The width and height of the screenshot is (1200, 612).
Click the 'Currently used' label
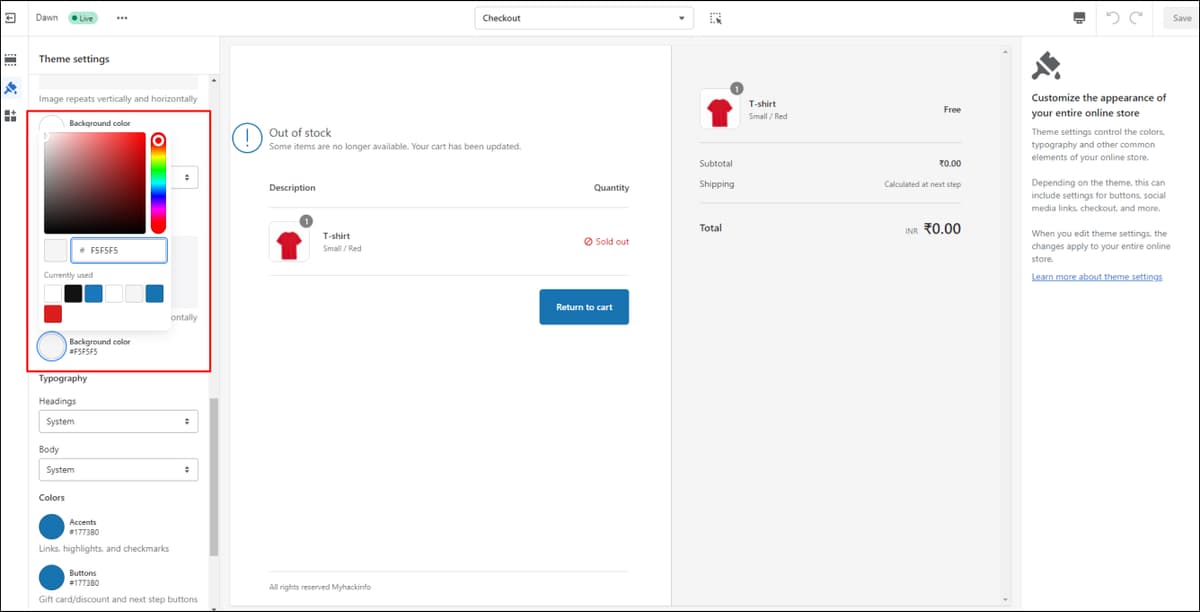tap(68, 274)
